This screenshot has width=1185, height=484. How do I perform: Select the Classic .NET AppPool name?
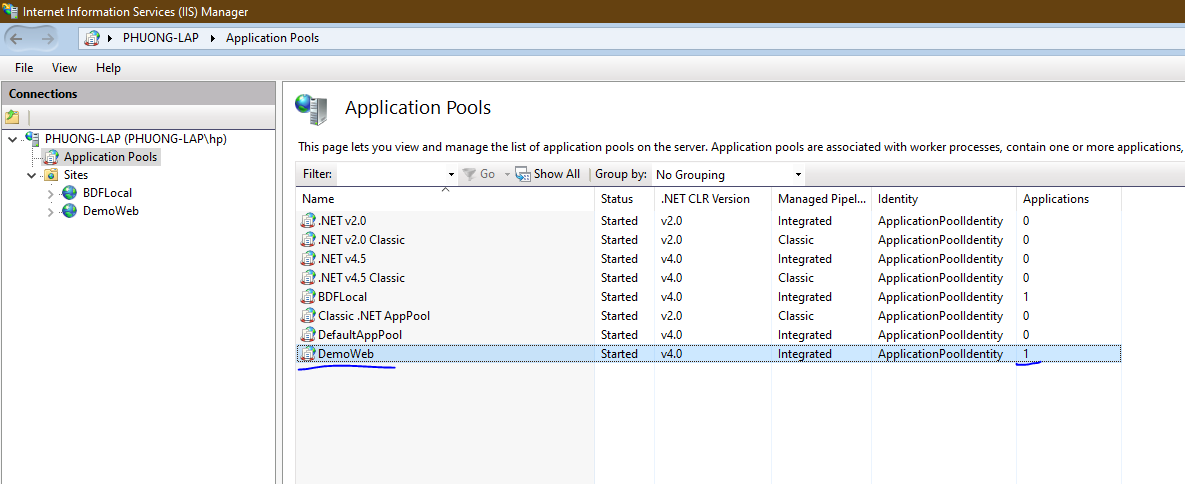(x=374, y=315)
